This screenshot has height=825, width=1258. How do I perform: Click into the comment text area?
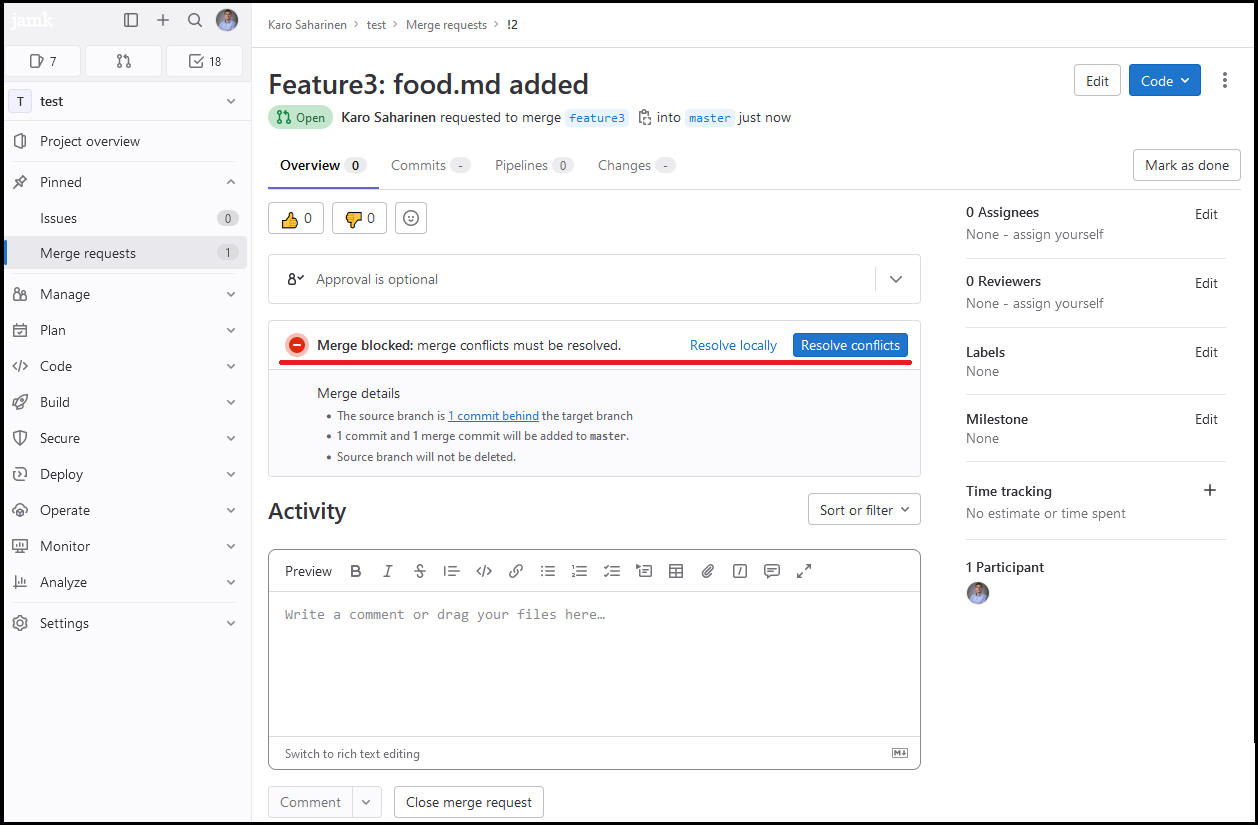coord(594,660)
